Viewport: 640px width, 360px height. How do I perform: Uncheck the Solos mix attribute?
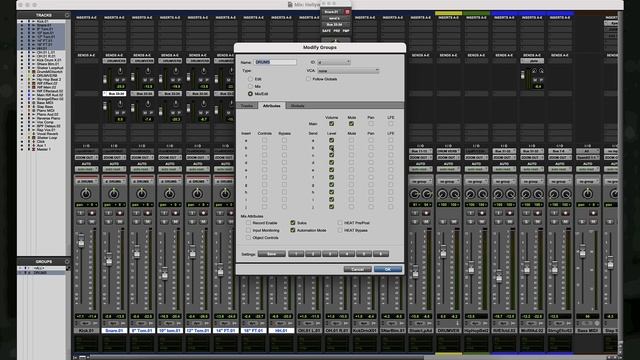[293, 223]
